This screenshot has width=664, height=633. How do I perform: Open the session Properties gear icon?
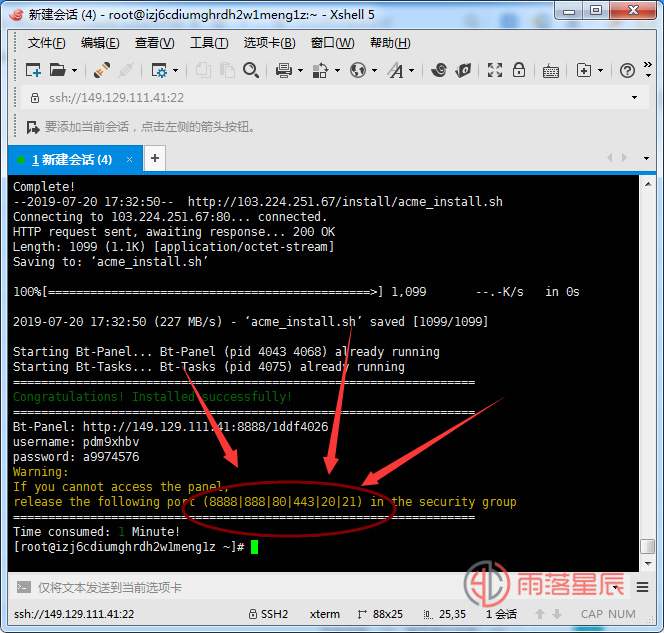point(159,70)
